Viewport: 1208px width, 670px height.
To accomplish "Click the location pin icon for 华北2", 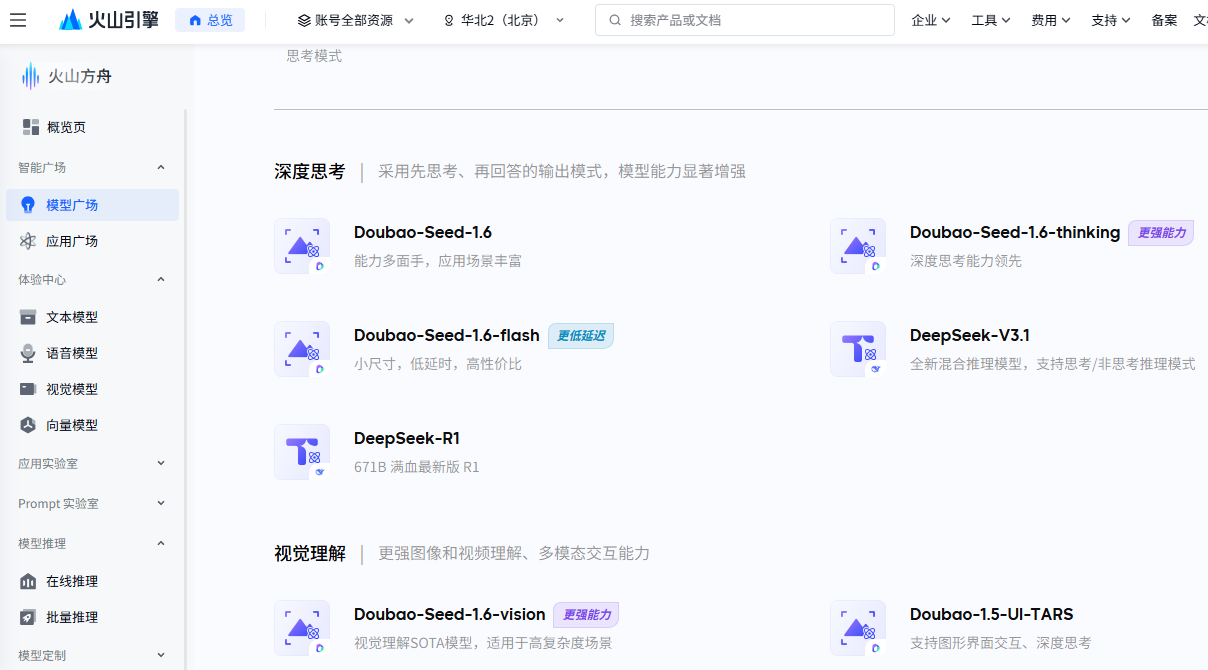I will (449, 20).
